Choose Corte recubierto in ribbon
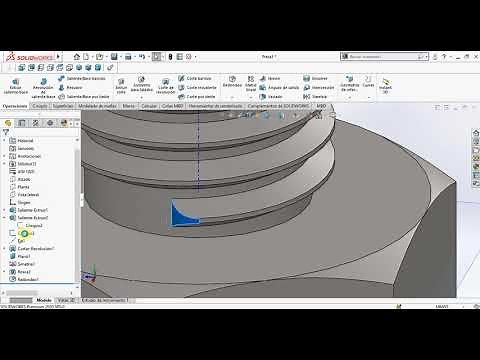The height and width of the screenshot is (360, 480). point(197,87)
